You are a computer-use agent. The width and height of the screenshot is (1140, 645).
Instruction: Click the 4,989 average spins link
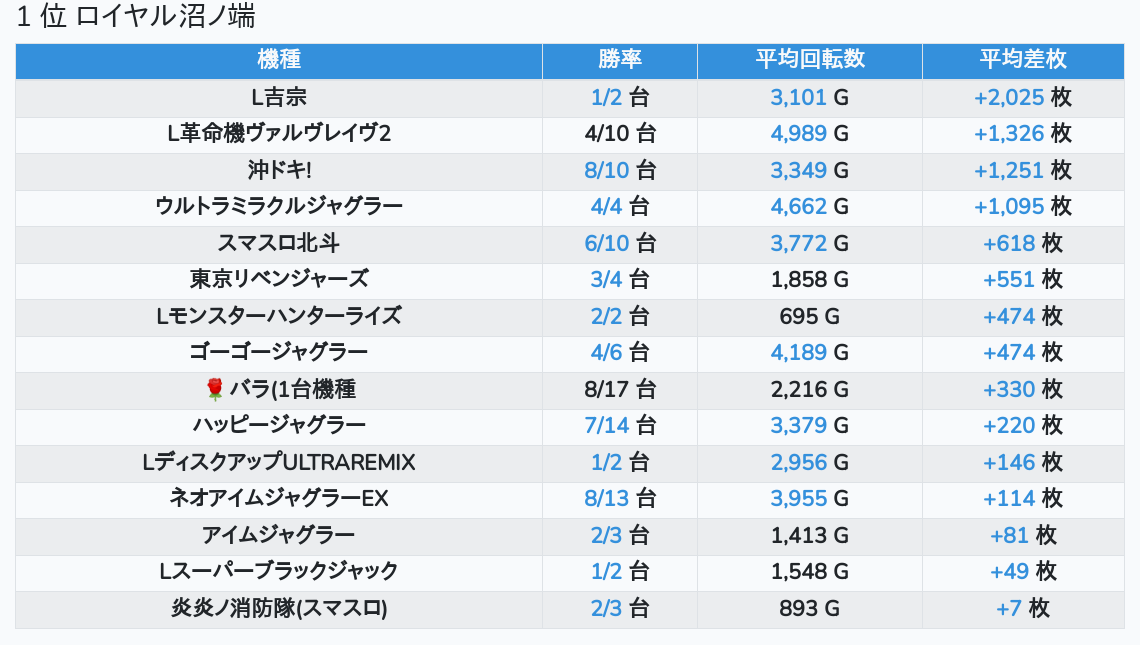pyautogui.click(x=798, y=133)
